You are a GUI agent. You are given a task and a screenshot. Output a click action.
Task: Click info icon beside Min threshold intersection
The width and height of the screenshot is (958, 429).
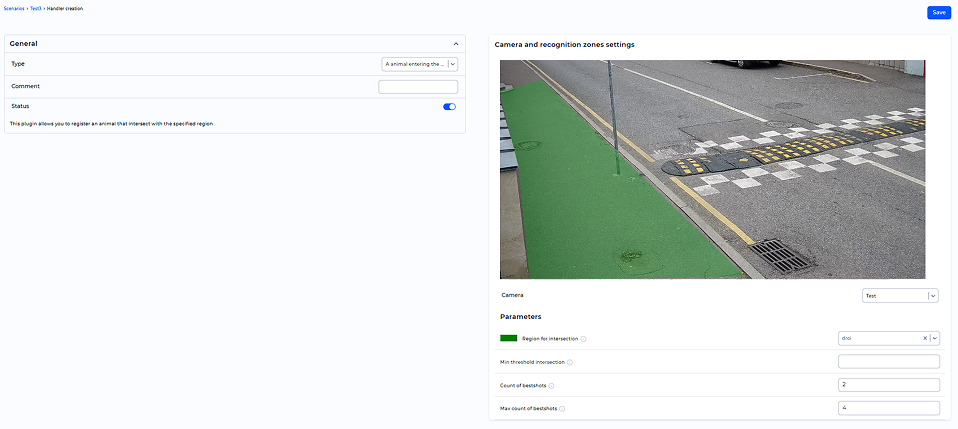pos(570,362)
